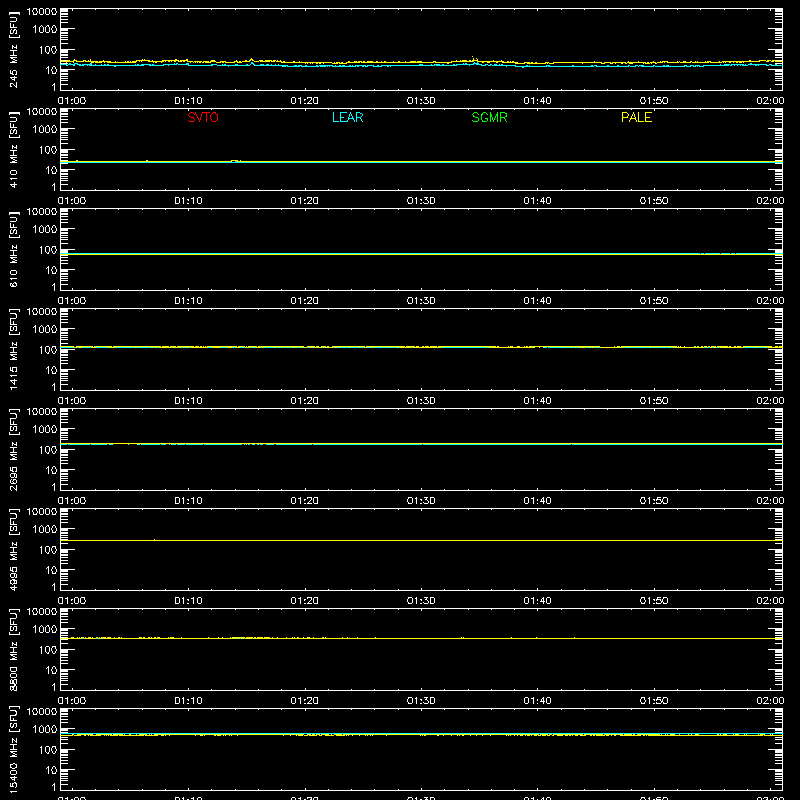The height and width of the screenshot is (800, 800).
Task: Click the 10 tick label on 1415 MHz axis
Action: (51, 370)
